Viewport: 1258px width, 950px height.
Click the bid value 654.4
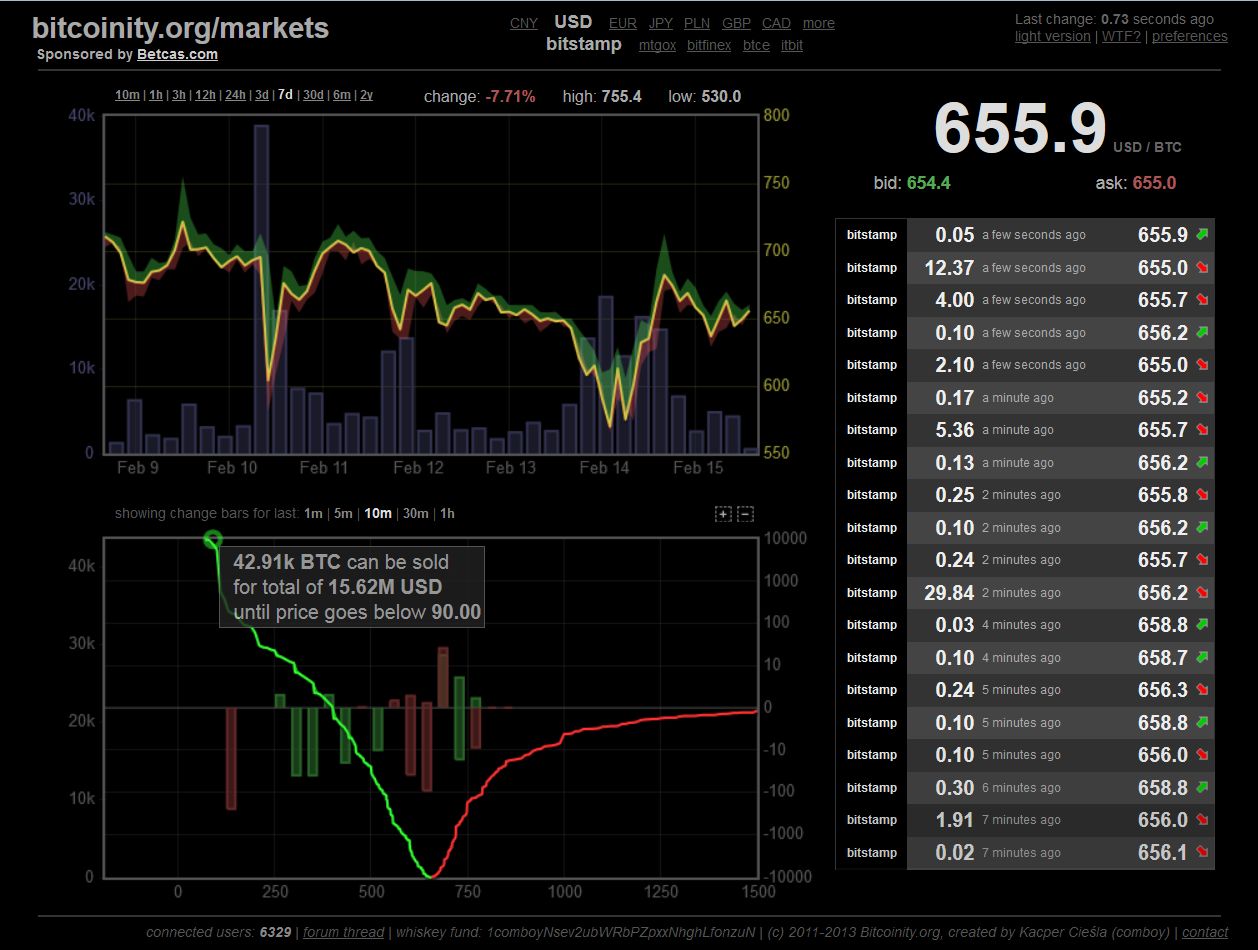928,183
